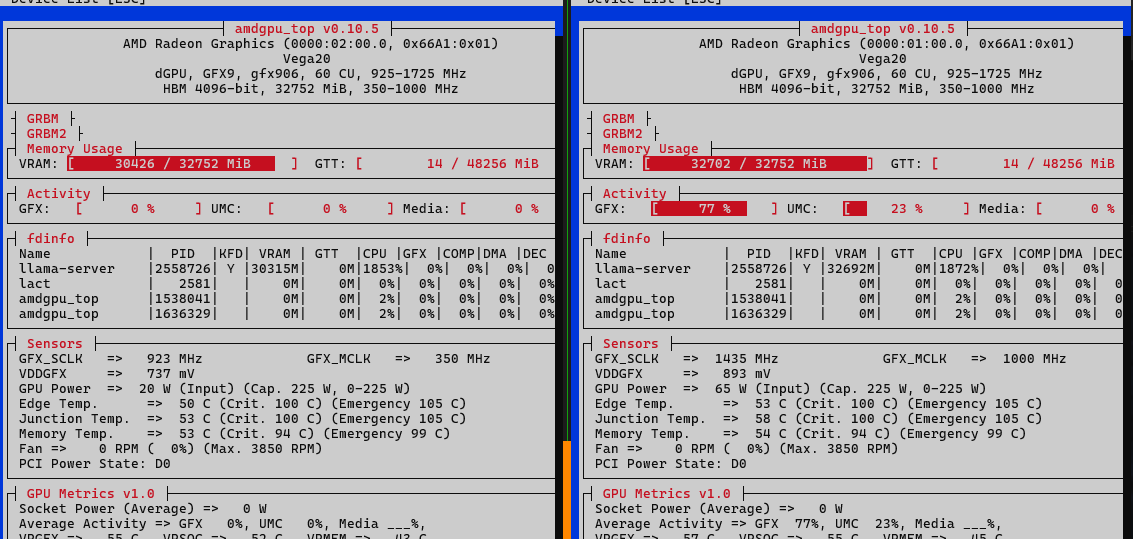Click the lact process row in 01:00.0 pane
The image size is (1133, 539).
coord(858,284)
